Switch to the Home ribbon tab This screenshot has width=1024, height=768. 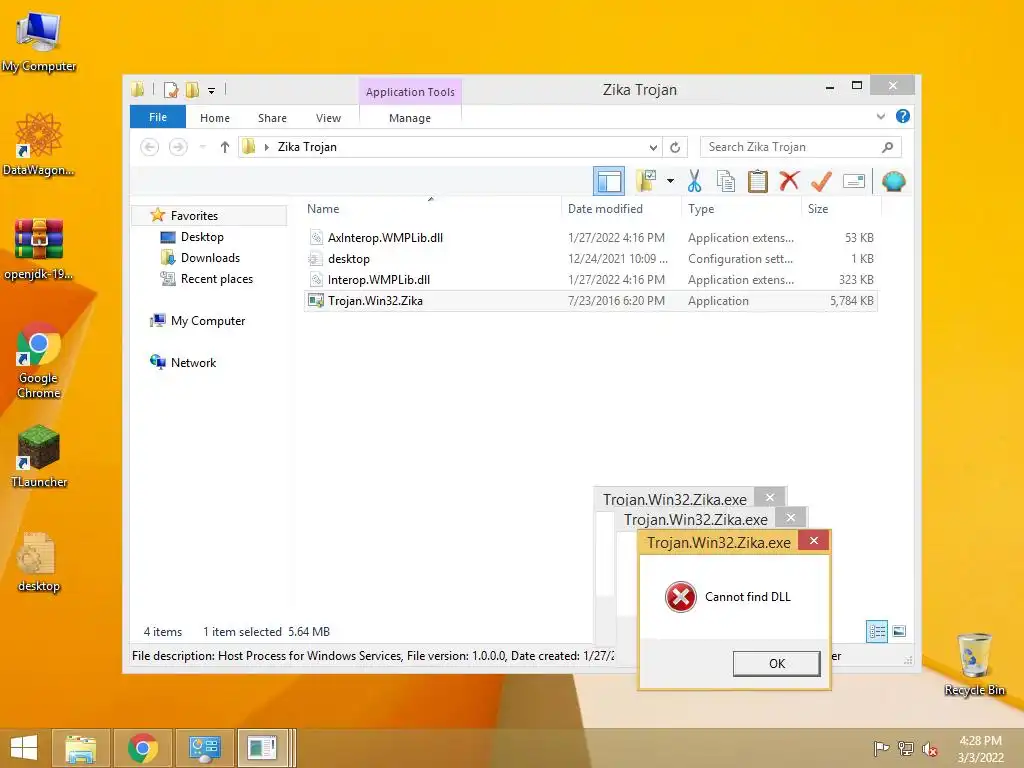215,118
